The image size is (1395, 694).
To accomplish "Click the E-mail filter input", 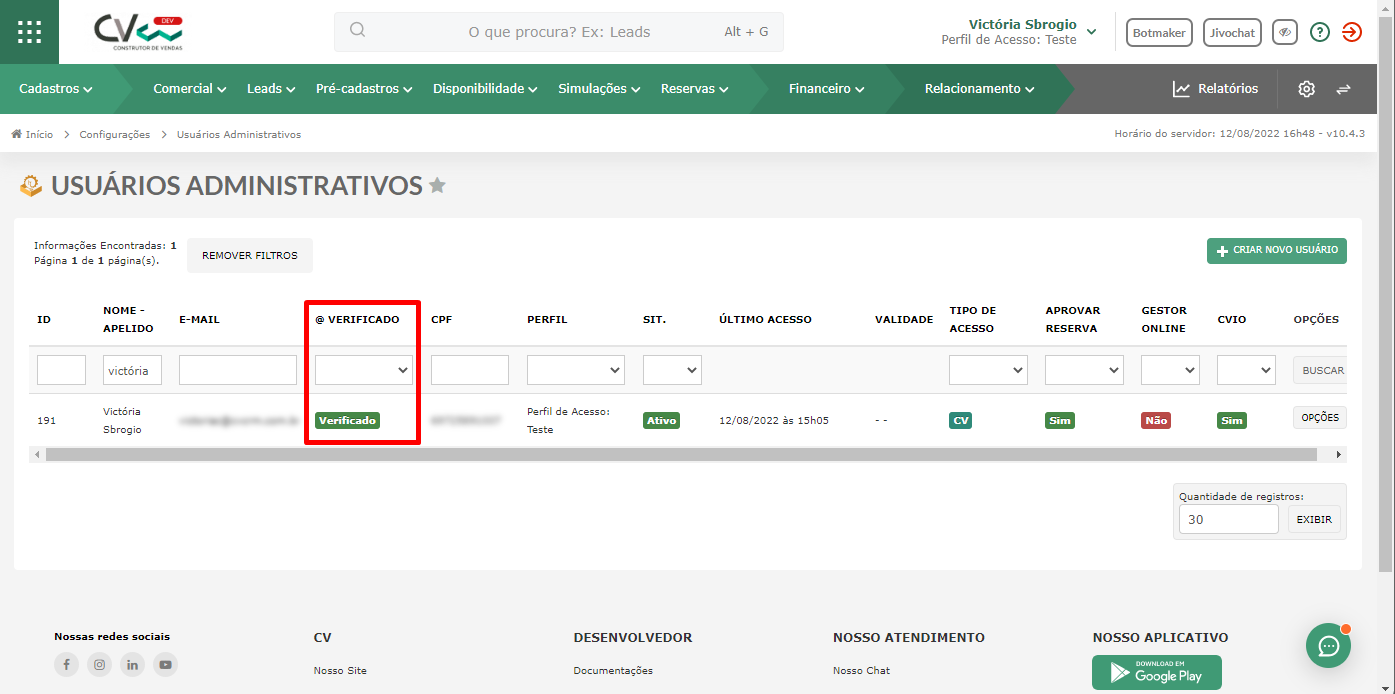I will 238,370.
